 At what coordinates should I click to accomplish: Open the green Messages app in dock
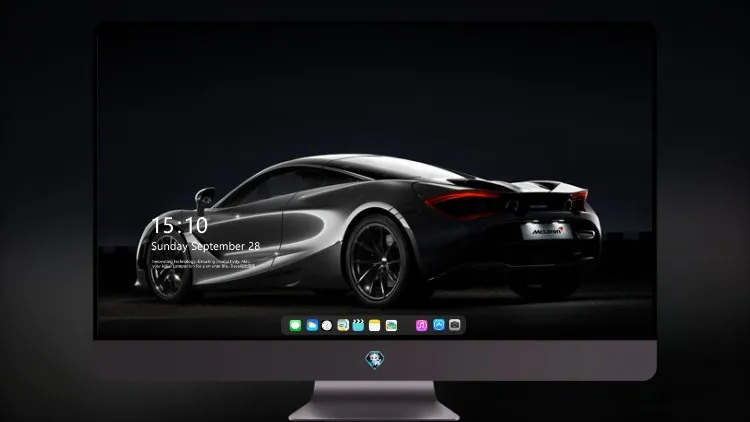pos(295,325)
